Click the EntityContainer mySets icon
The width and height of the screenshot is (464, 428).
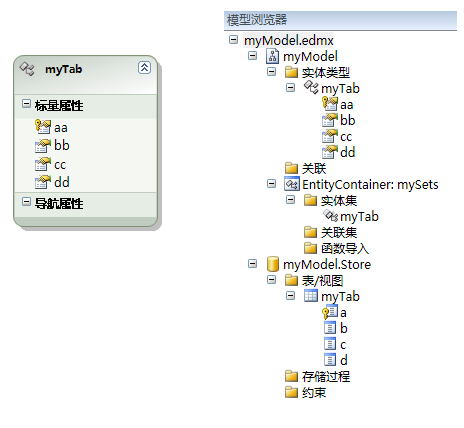(x=292, y=184)
